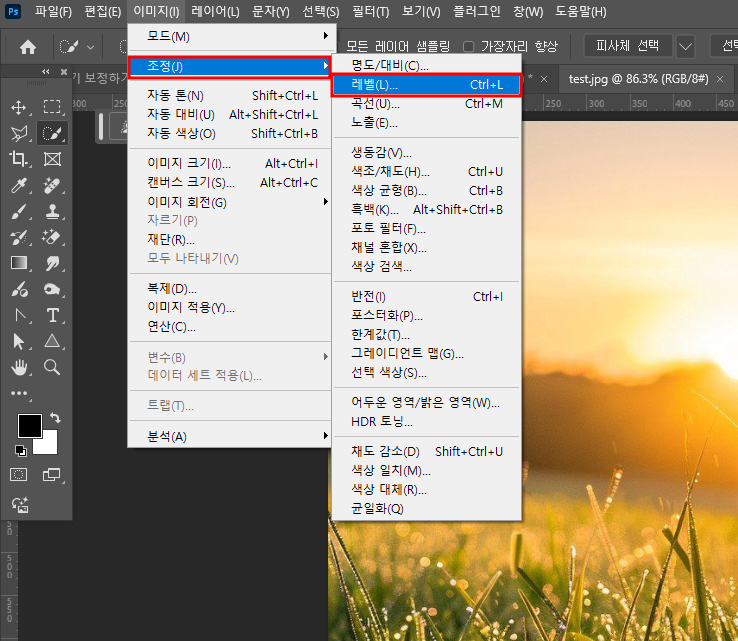Image resolution: width=738 pixels, height=641 pixels.
Task: Open the 편집(E) menu
Action: [x=103, y=11]
